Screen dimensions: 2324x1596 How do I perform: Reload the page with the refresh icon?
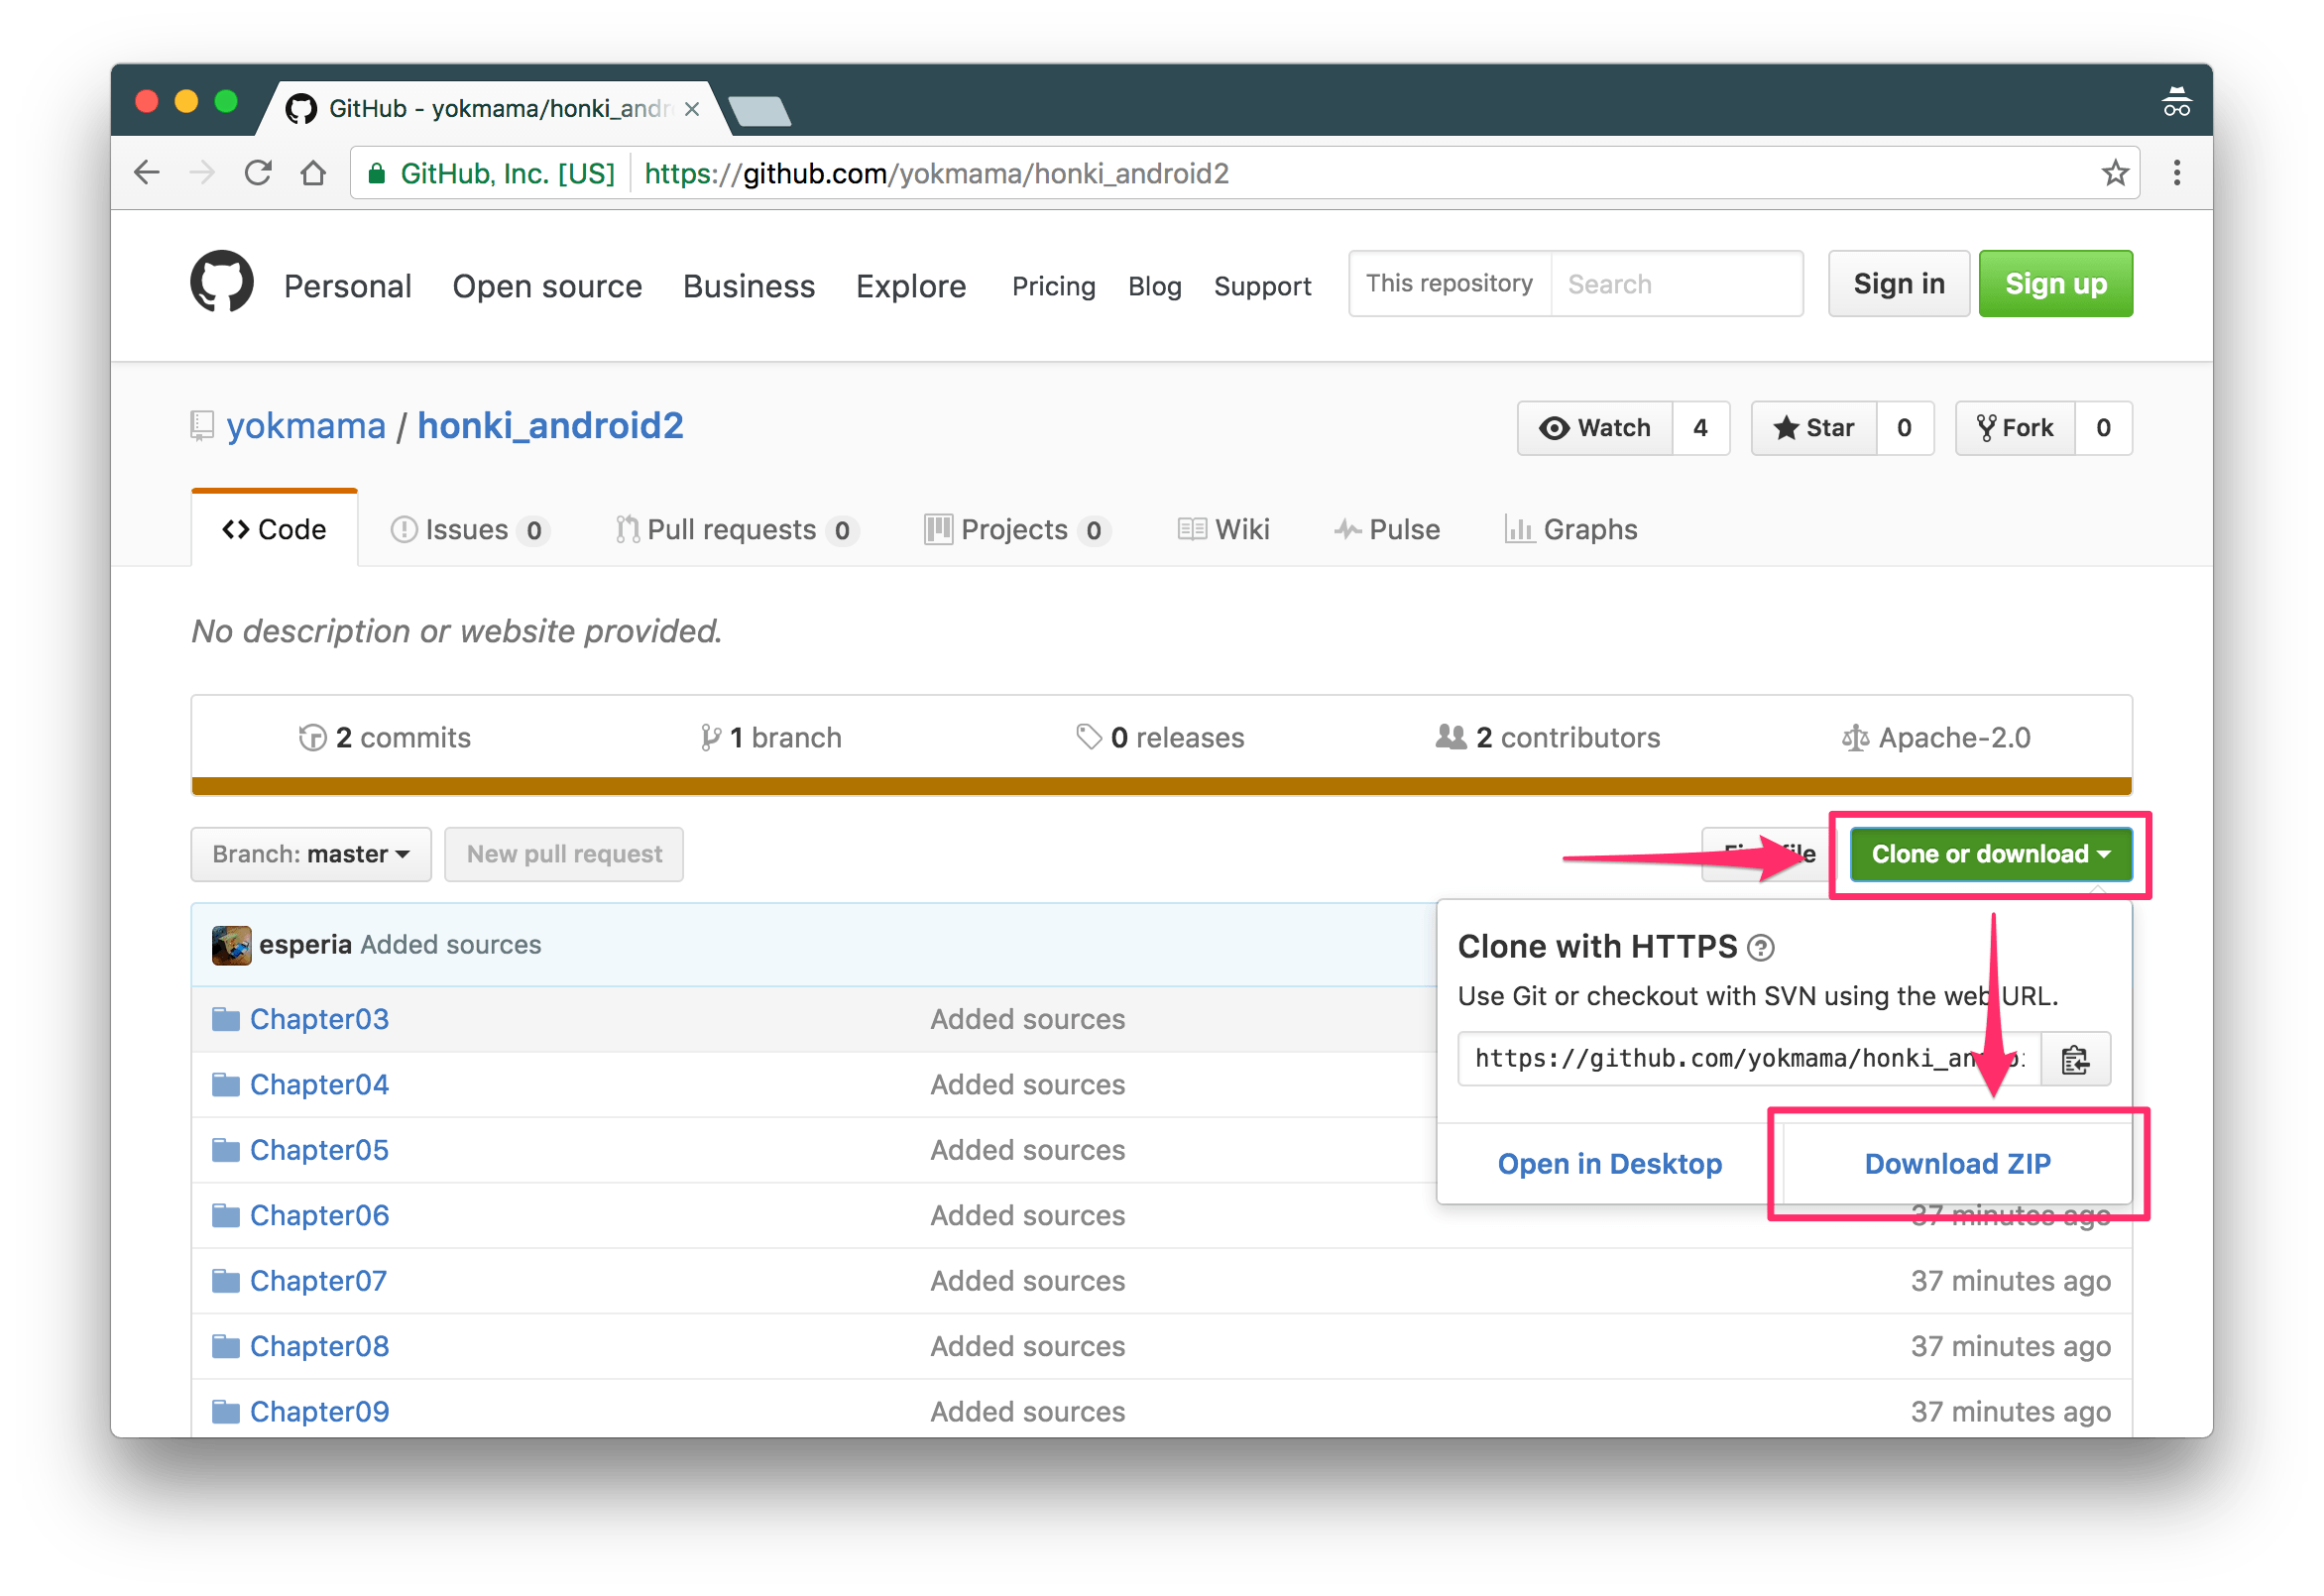tap(258, 173)
